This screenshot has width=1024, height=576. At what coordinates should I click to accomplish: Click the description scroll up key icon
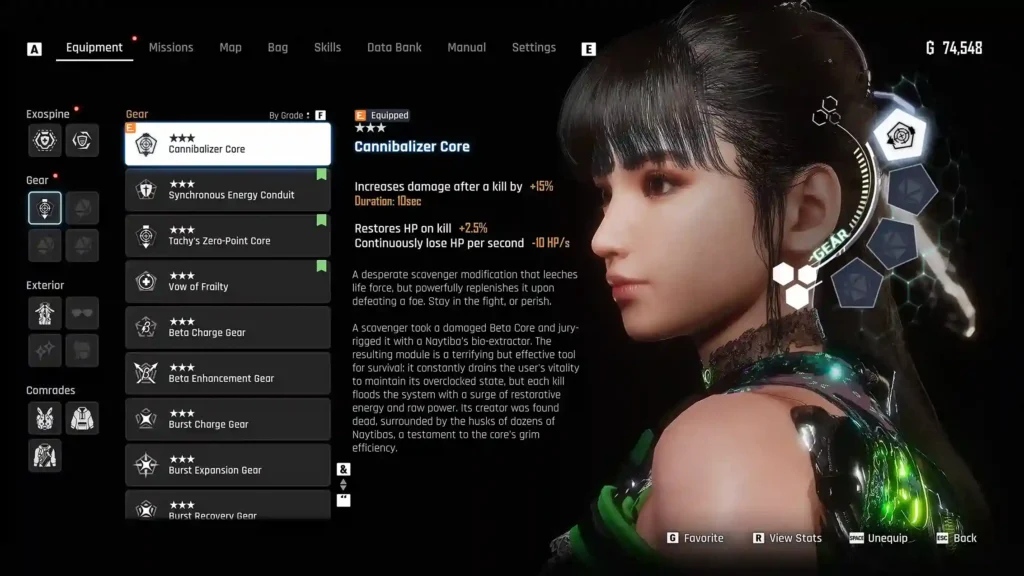click(x=344, y=469)
